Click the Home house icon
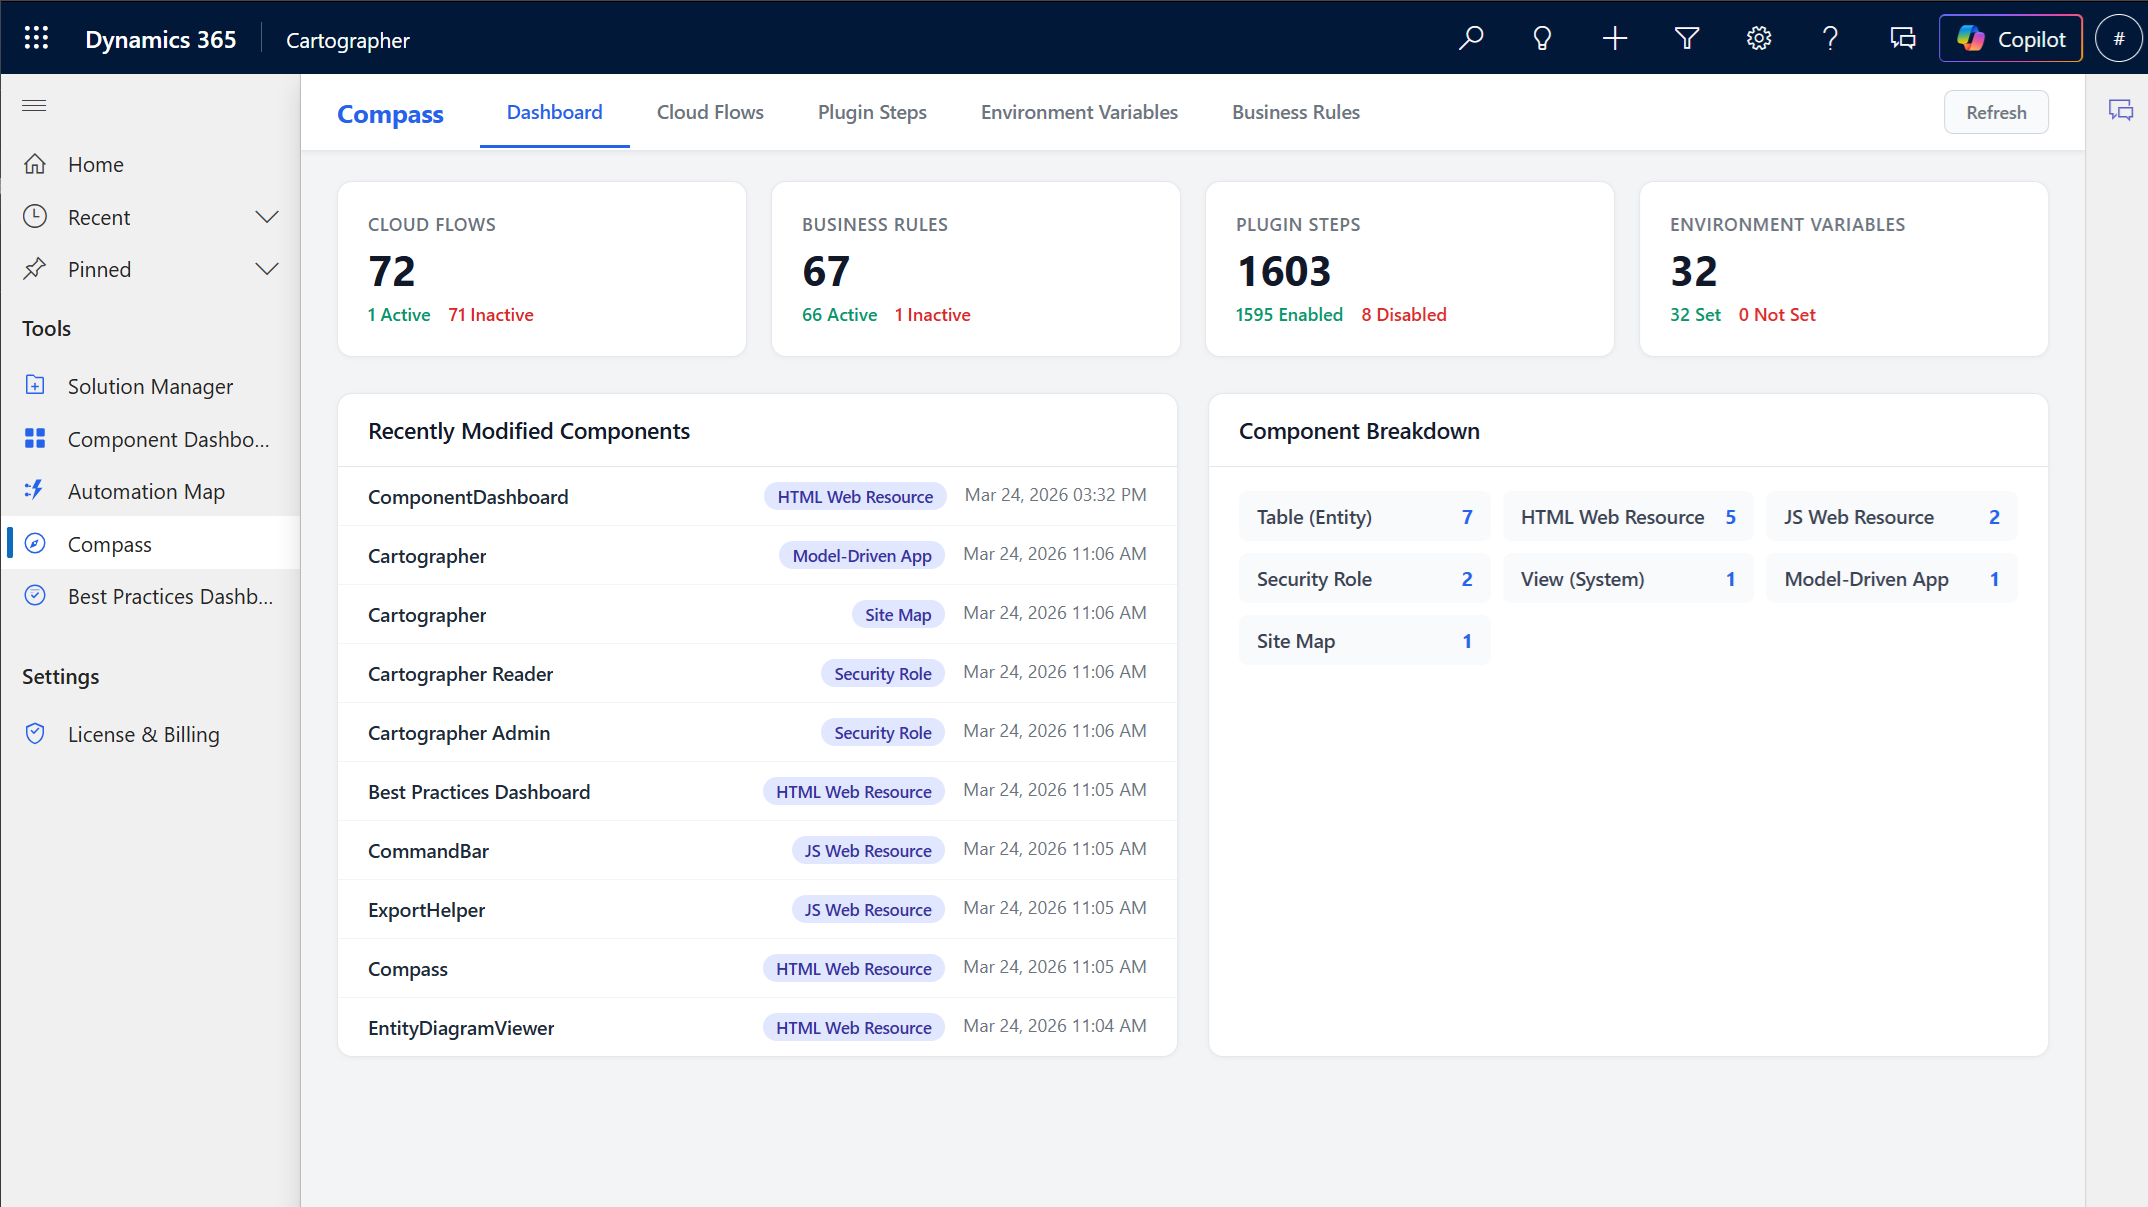This screenshot has width=2148, height=1207. tap(35, 164)
